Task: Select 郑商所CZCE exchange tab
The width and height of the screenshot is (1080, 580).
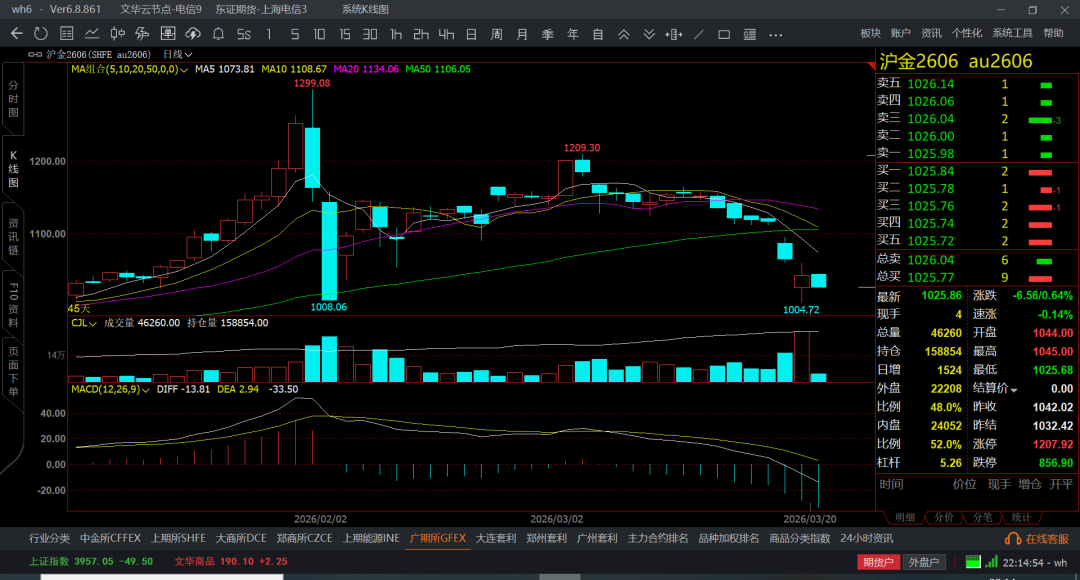Action: [304, 538]
